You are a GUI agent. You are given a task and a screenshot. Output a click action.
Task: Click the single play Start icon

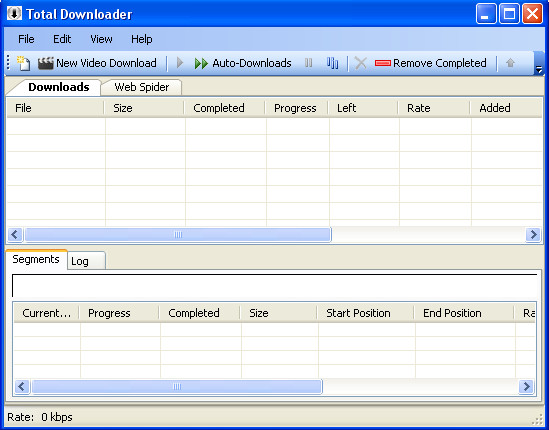click(180, 63)
